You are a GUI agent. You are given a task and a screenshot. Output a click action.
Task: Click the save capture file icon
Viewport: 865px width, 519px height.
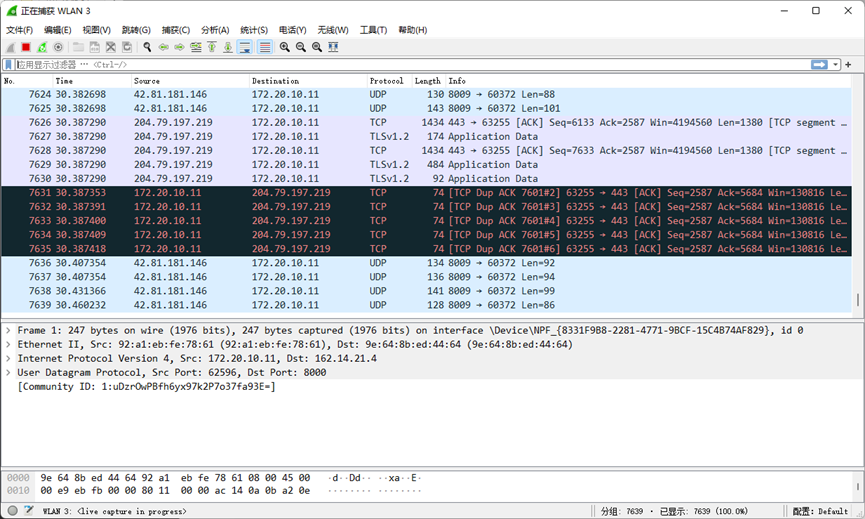(x=95, y=47)
